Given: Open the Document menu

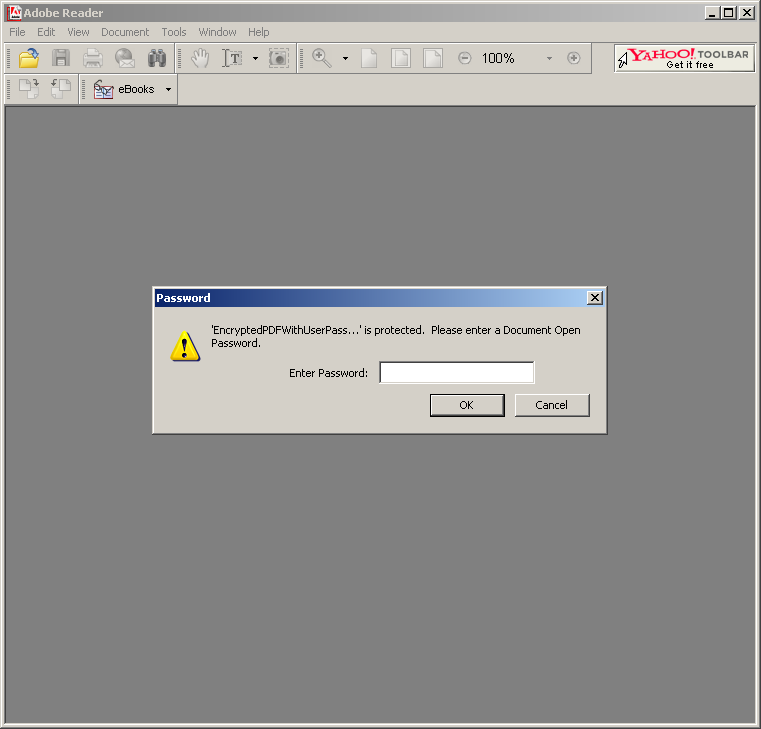Looking at the screenshot, I should (x=125, y=32).
